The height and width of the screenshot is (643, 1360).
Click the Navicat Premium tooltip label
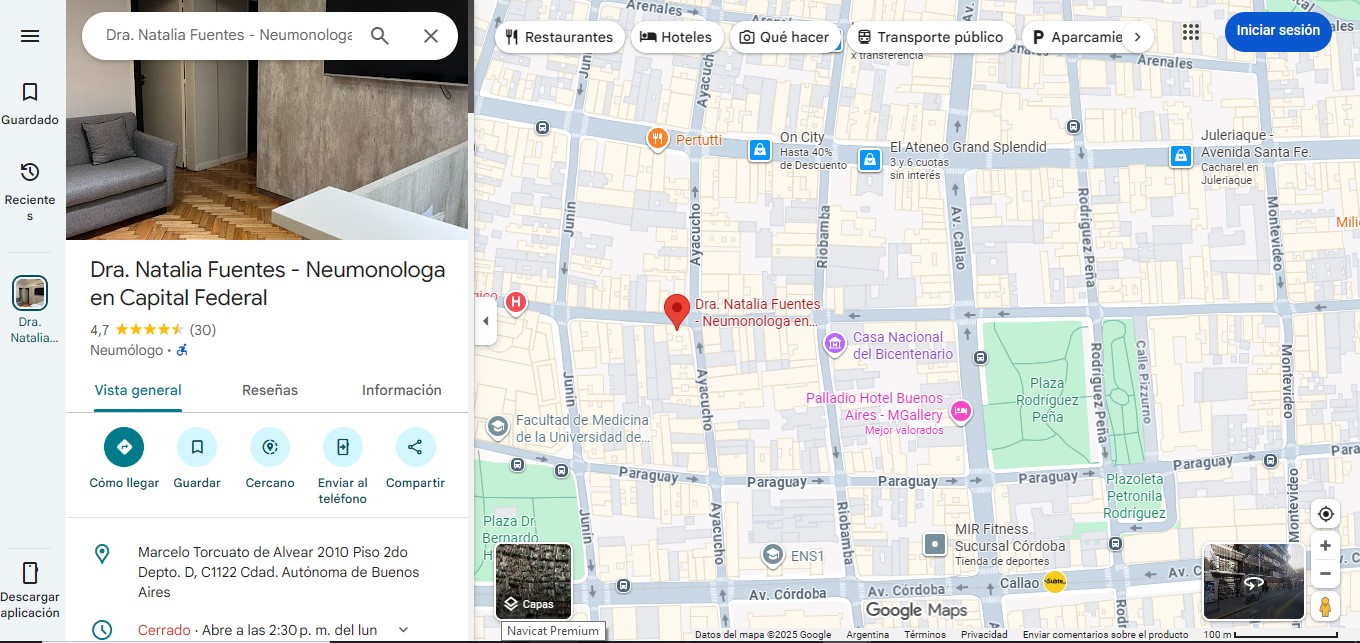coord(553,631)
